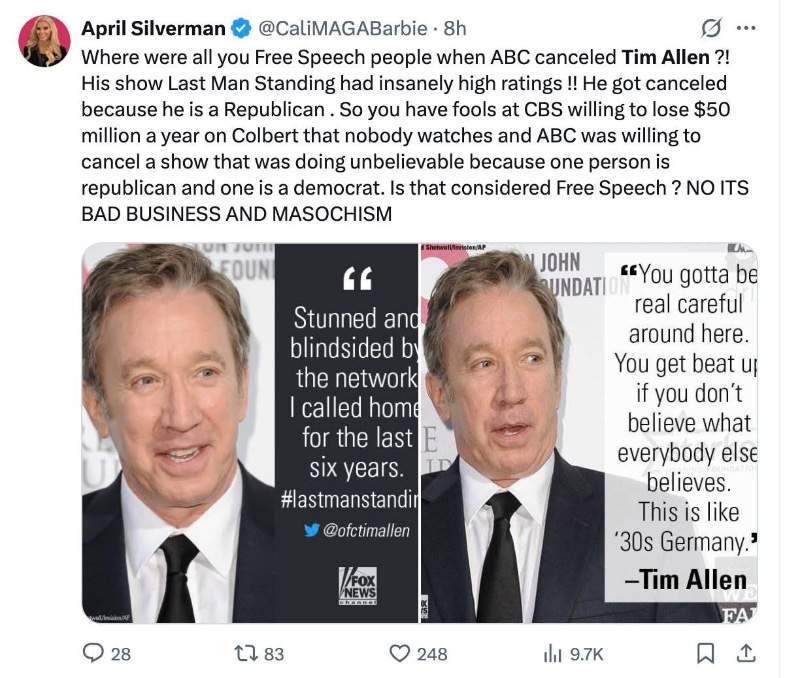The height and width of the screenshot is (678, 800).
Task: Click the April Silverman display name
Action: point(154,28)
